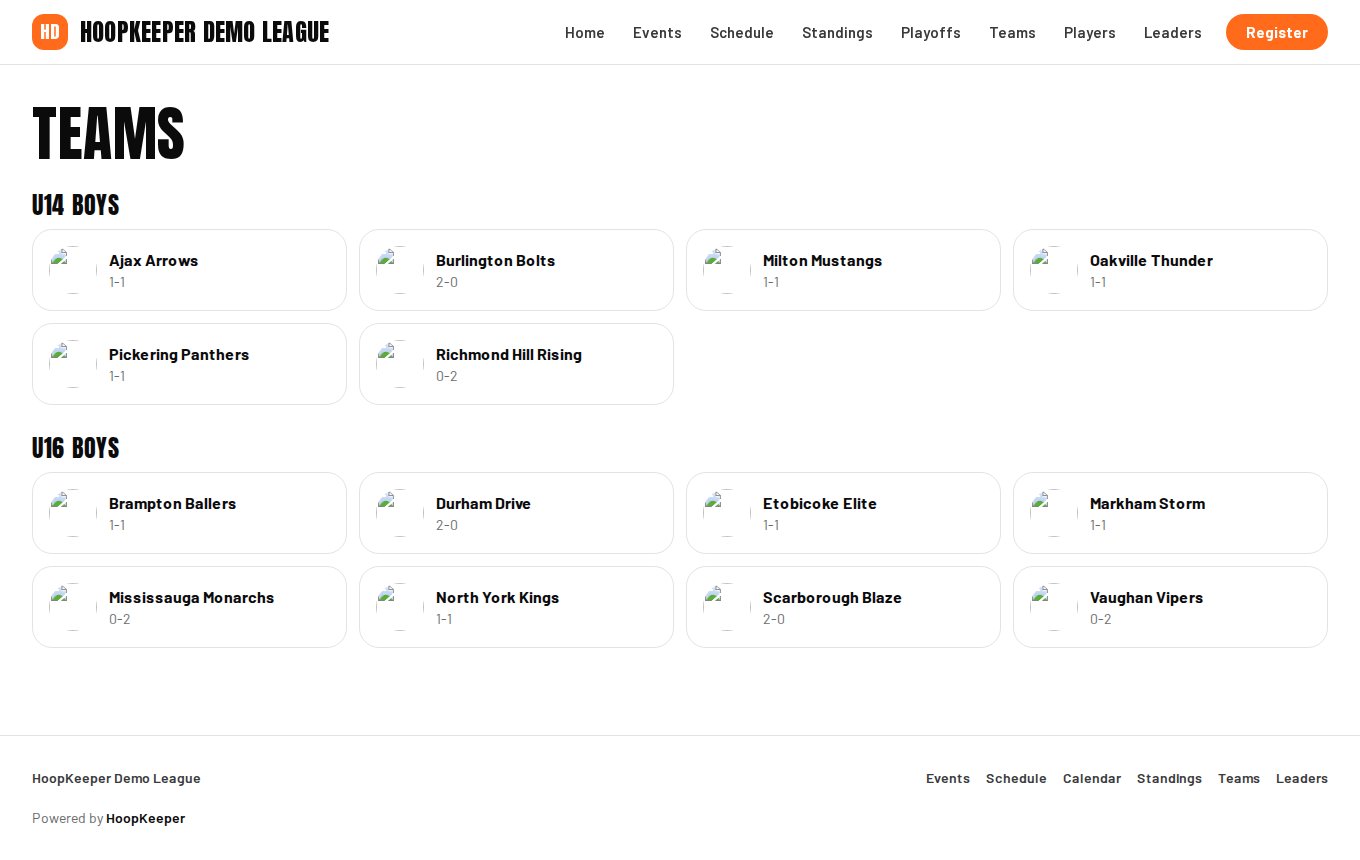Select the Durham Drive team name

click(483, 503)
